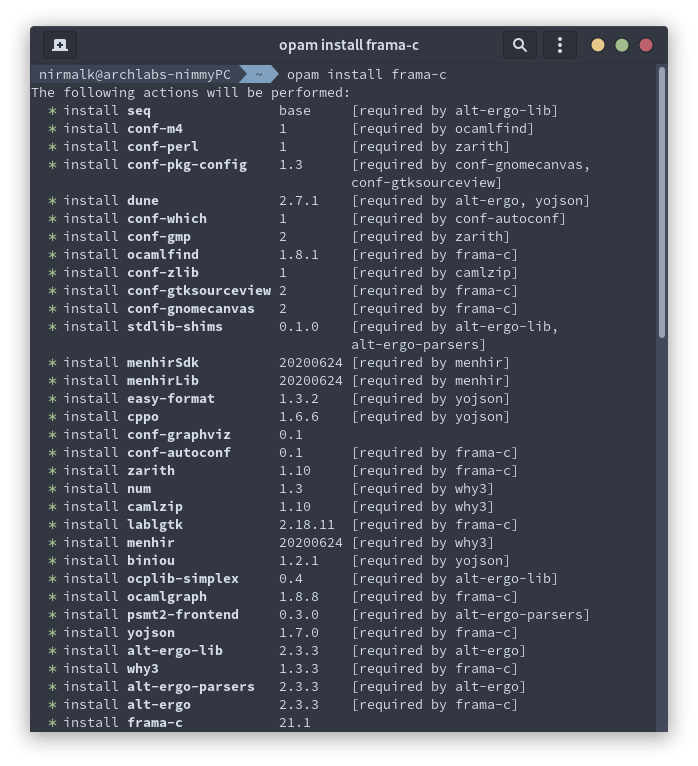Click bold package name 'why3'
Viewport: 698px width, 766px height.
tap(143, 669)
